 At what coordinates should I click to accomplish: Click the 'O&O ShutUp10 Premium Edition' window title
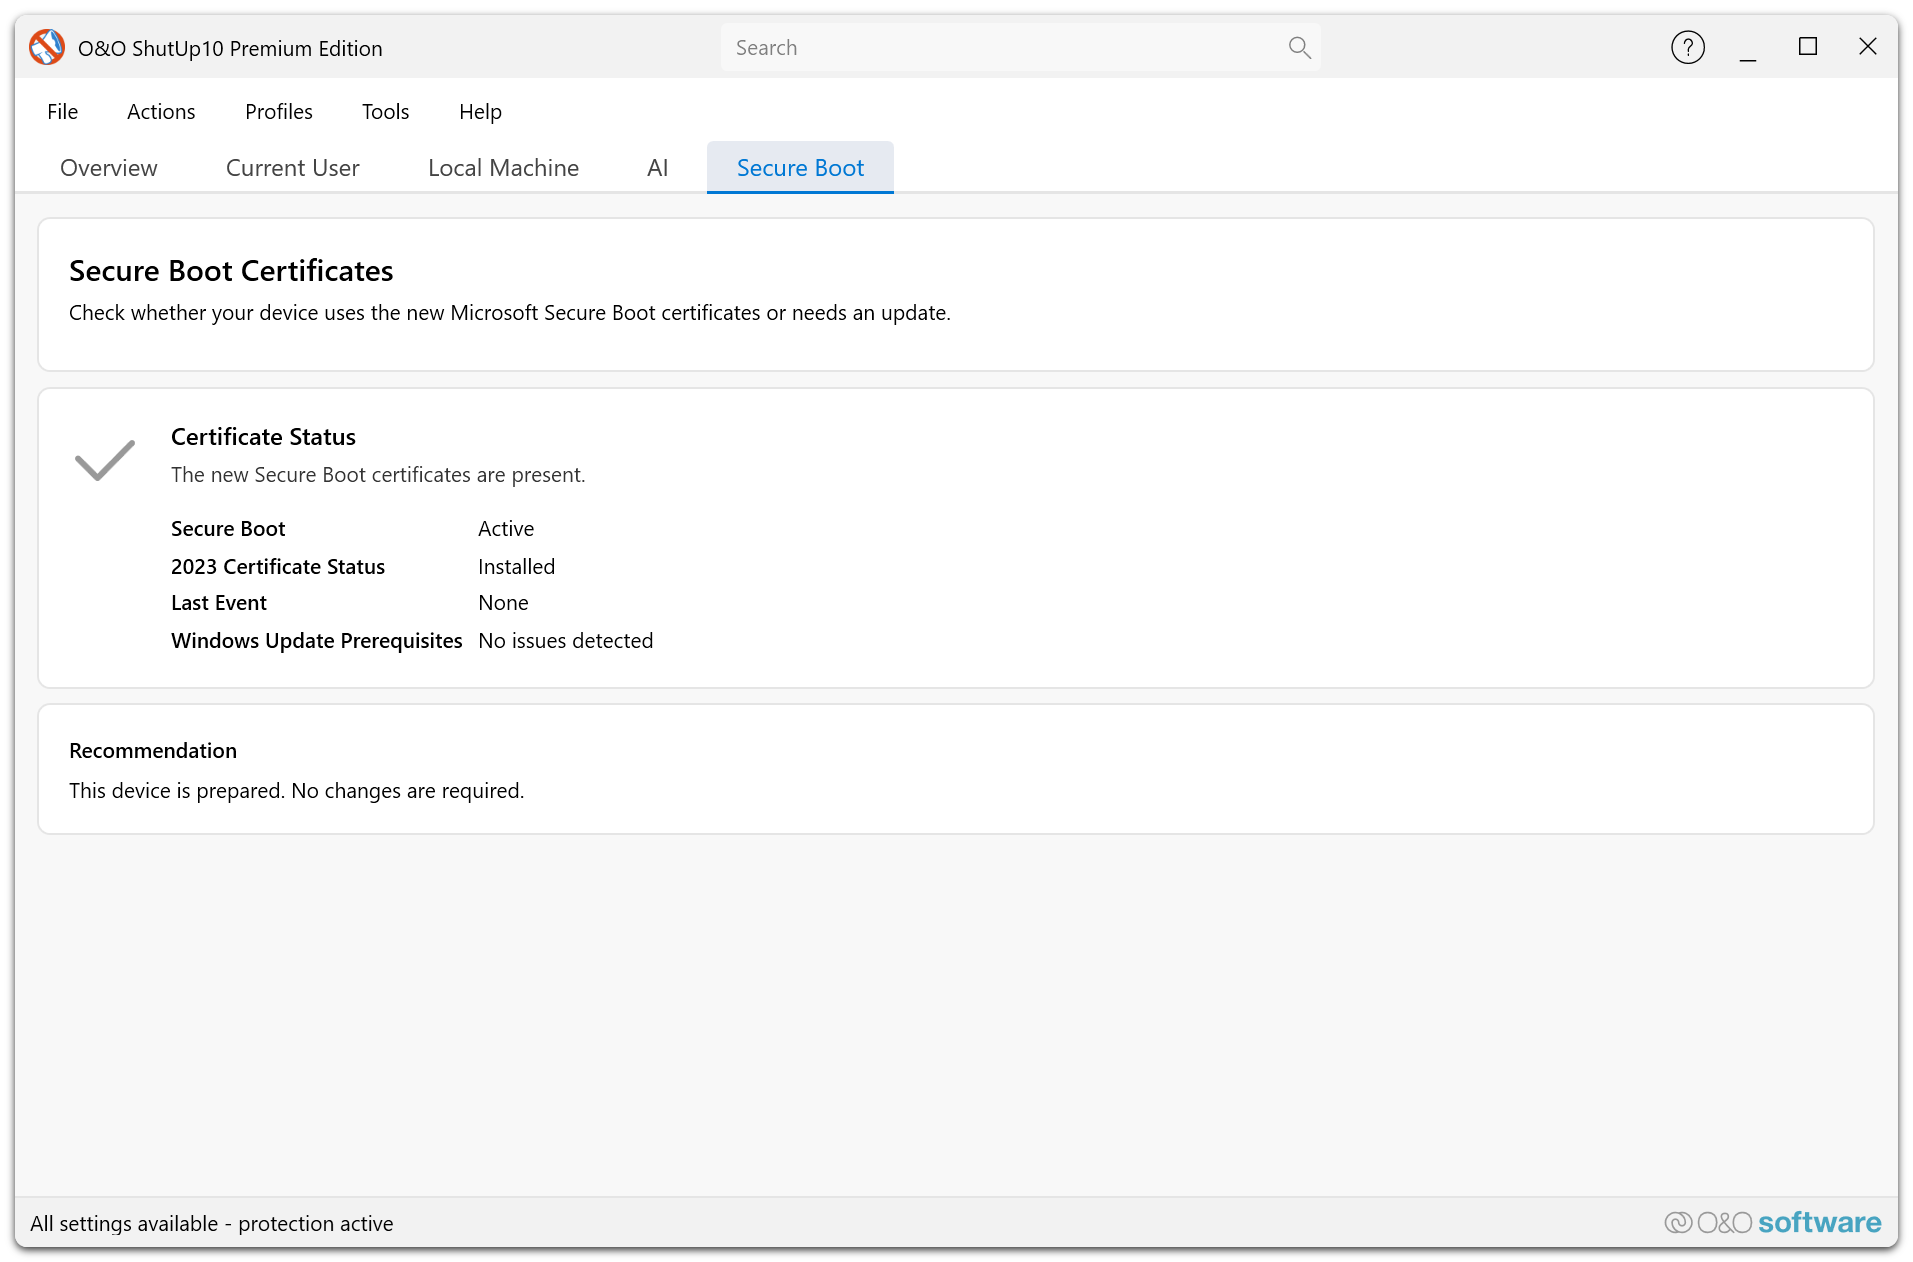pos(230,48)
